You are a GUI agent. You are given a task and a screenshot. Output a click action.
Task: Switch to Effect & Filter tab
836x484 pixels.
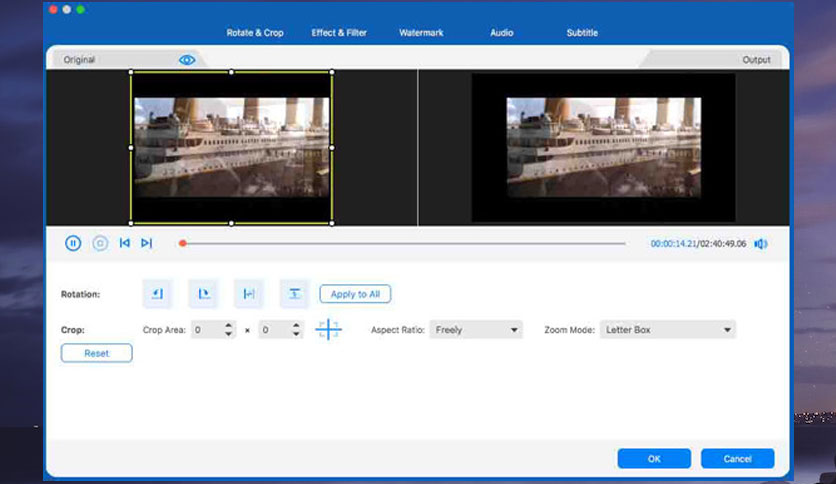[339, 33]
